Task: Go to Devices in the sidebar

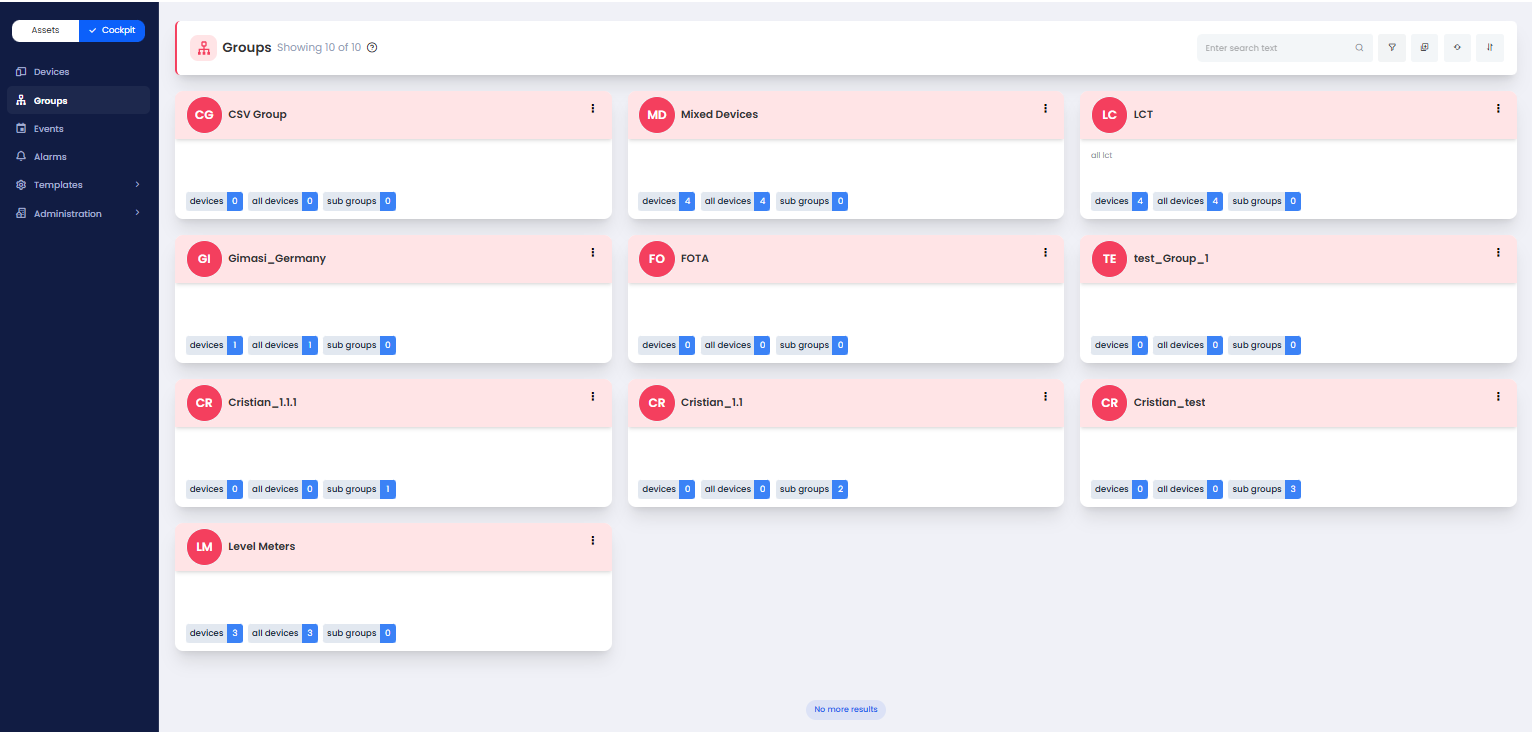Action: (x=51, y=72)
